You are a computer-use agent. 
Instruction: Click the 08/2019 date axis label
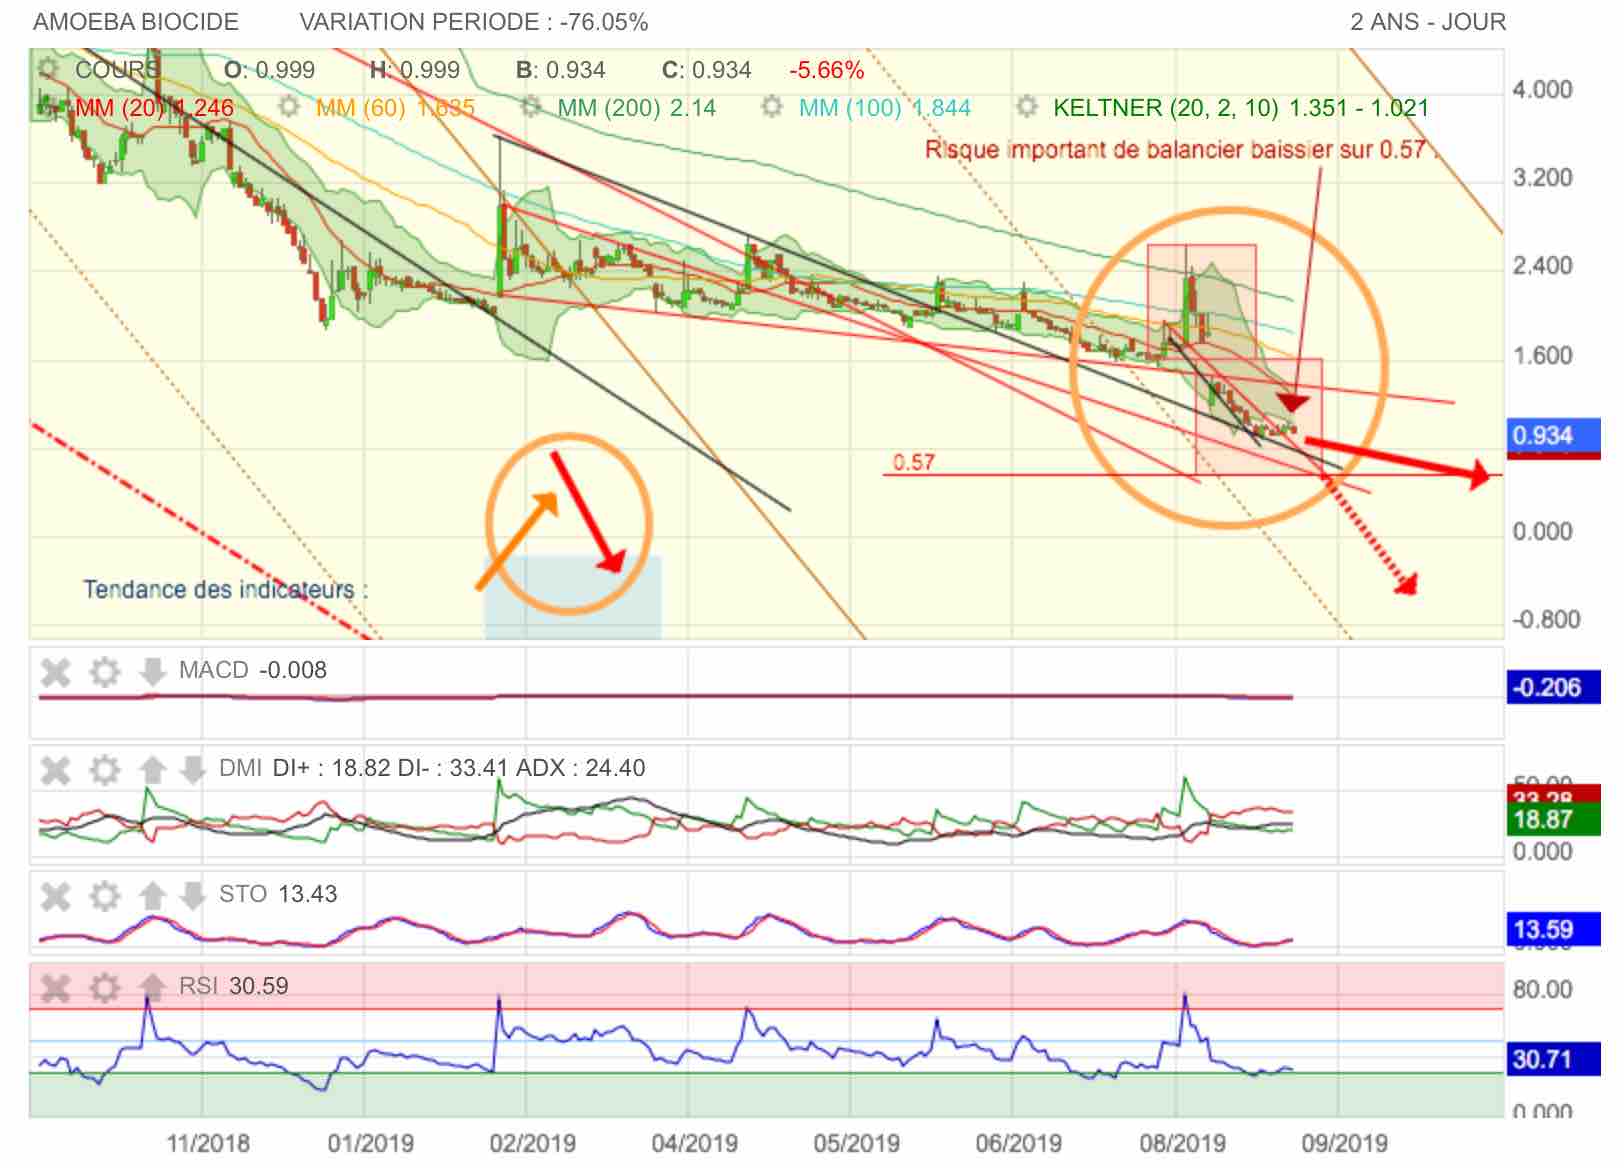pyautogui.click(x=1182, y=1142)
